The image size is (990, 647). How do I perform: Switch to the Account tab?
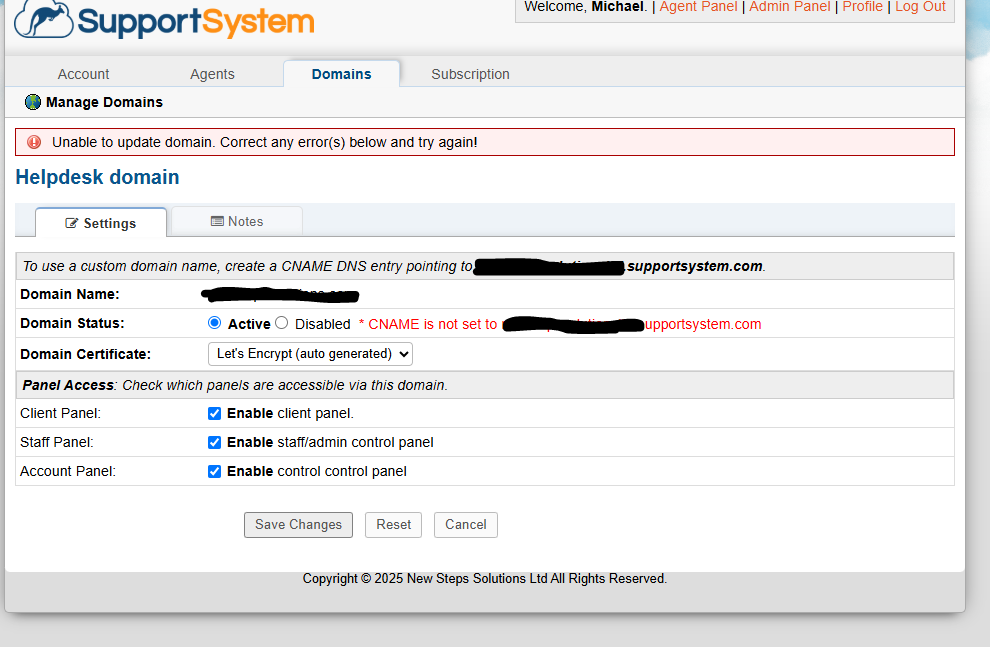tap(83, 74)
